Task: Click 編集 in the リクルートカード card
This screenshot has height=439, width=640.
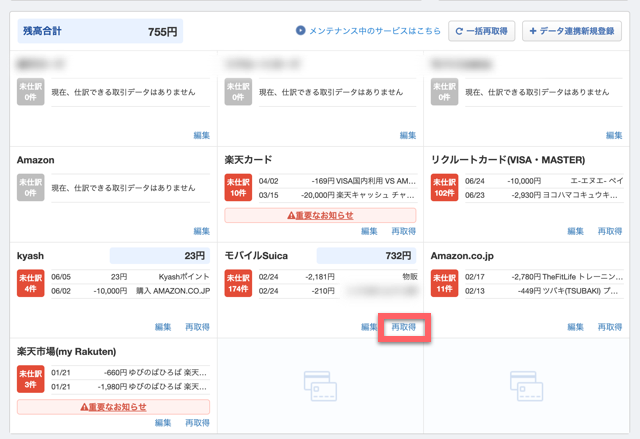Action: [x=576, y=231]
